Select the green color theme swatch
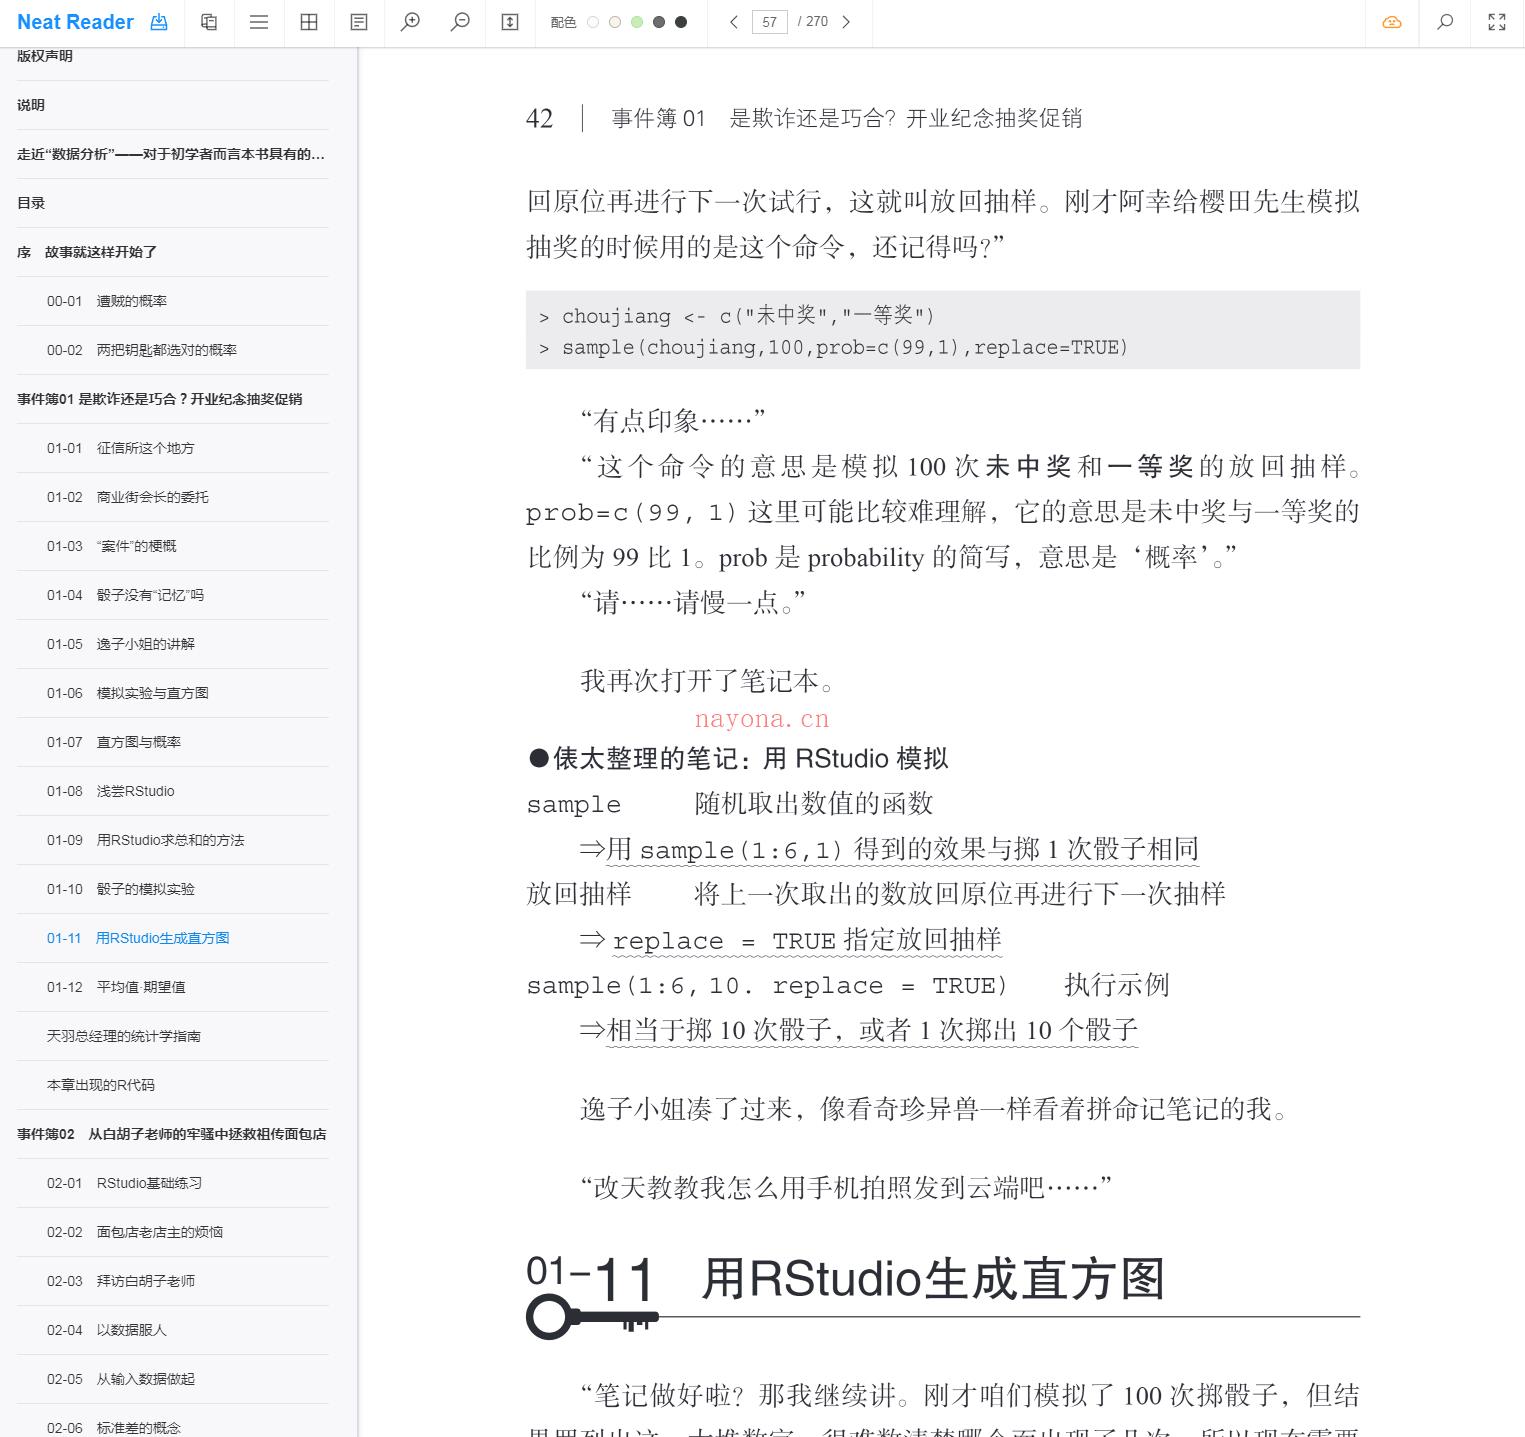Screen dimensions: 1525x1437 pyautogui.click(x=637, y=22)
